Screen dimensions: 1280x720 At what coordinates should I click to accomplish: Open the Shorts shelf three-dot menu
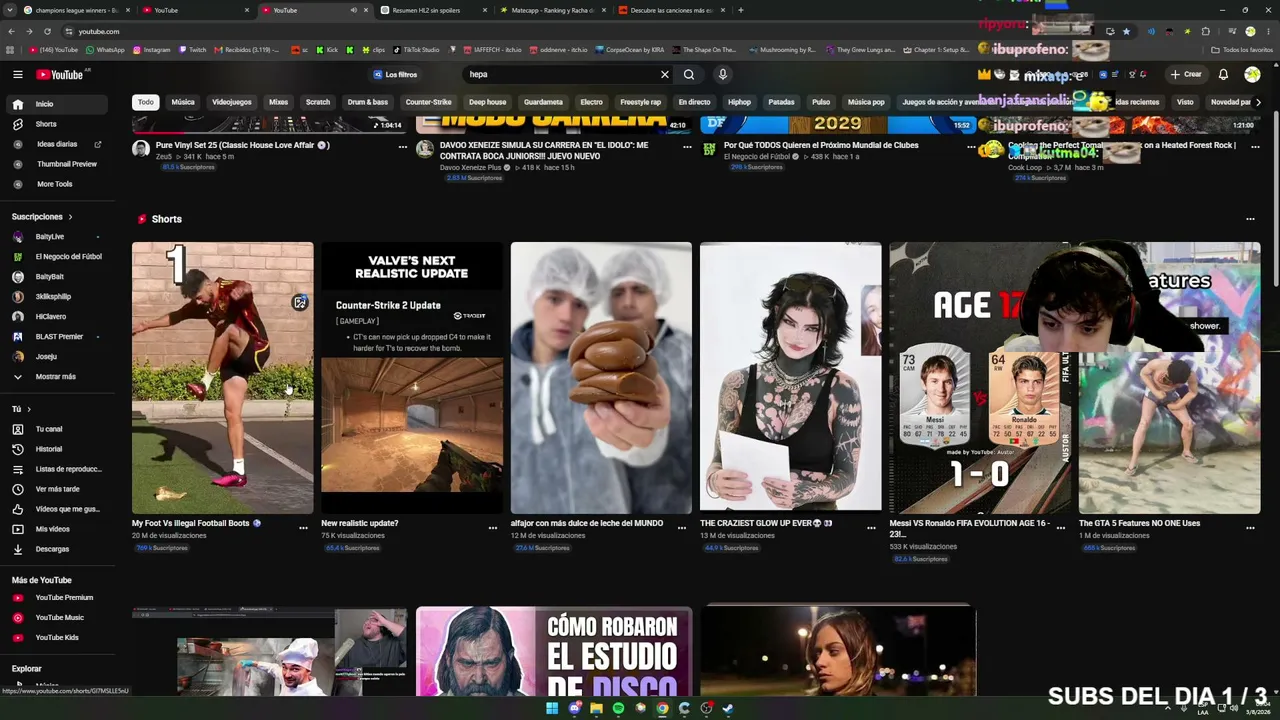[x=1250, y=219]
